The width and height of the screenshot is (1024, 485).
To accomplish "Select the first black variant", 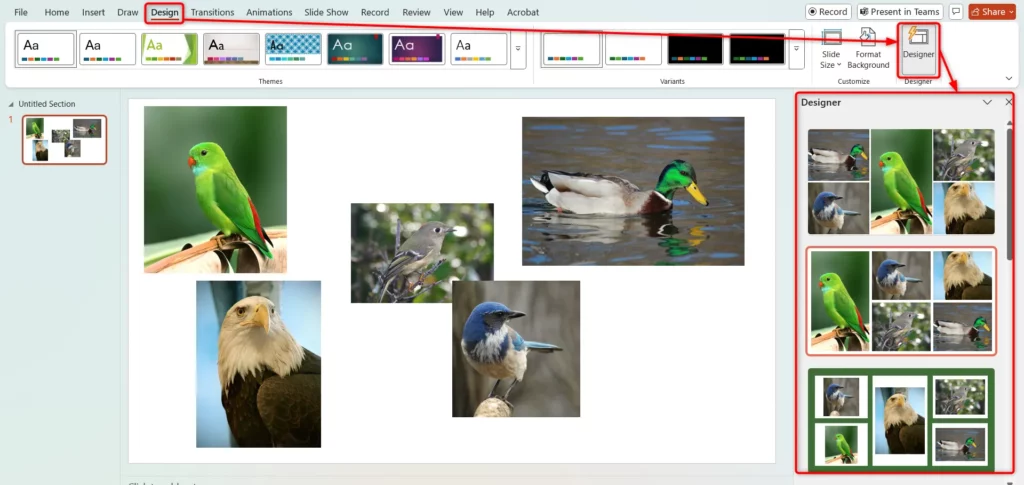I will pos(695,48).
